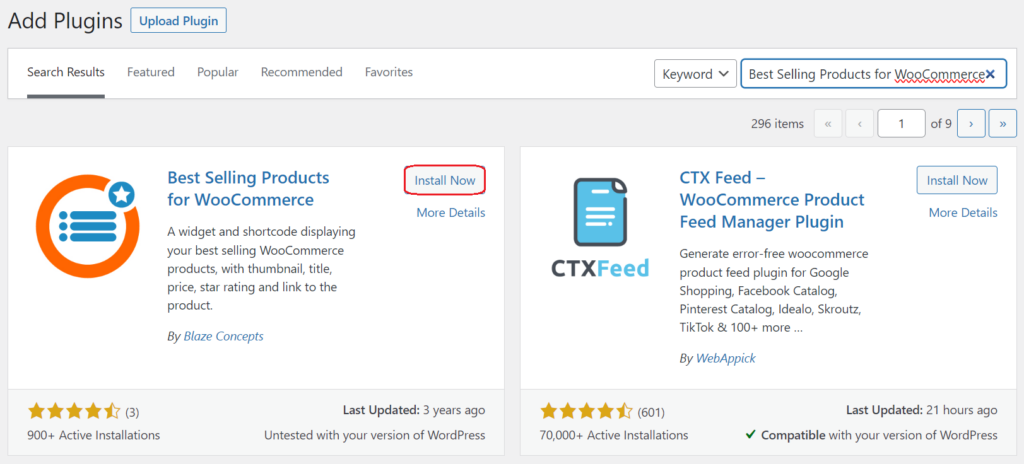Visit the WebAppick author link
This screenshot has width=1024, height=464.
726,358
